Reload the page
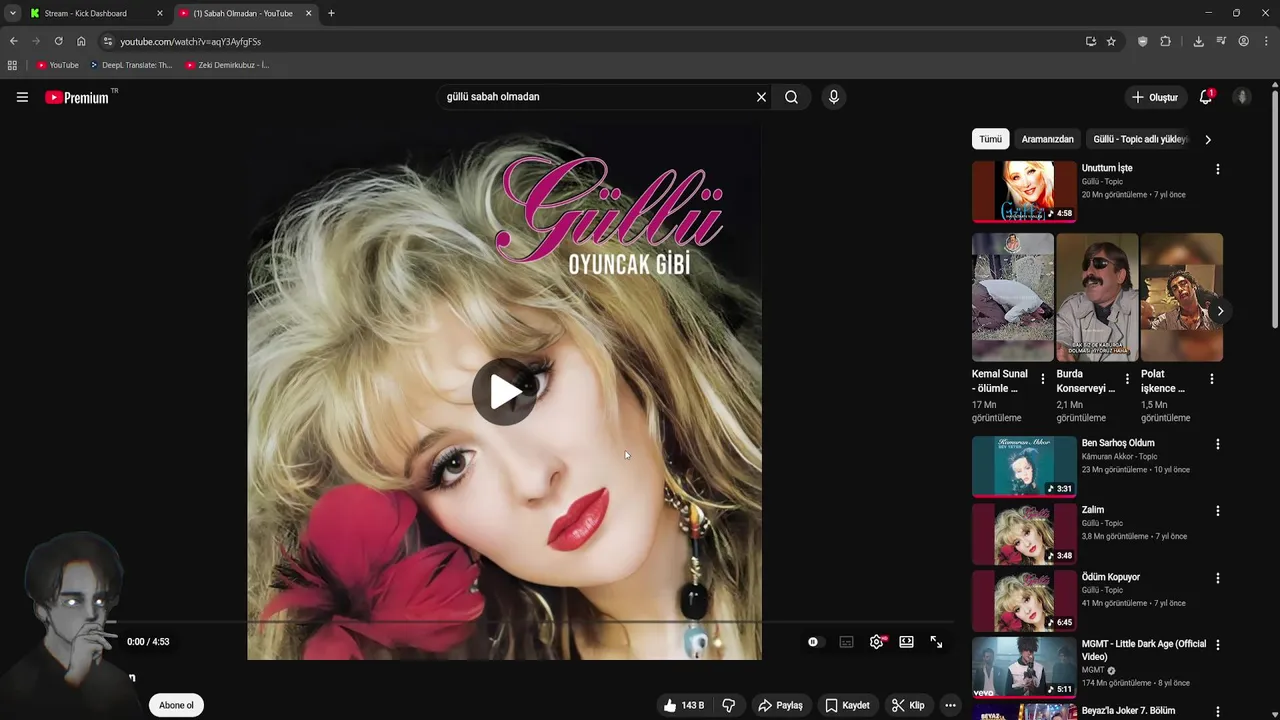 pyautogui.click(x=58, y=41)
